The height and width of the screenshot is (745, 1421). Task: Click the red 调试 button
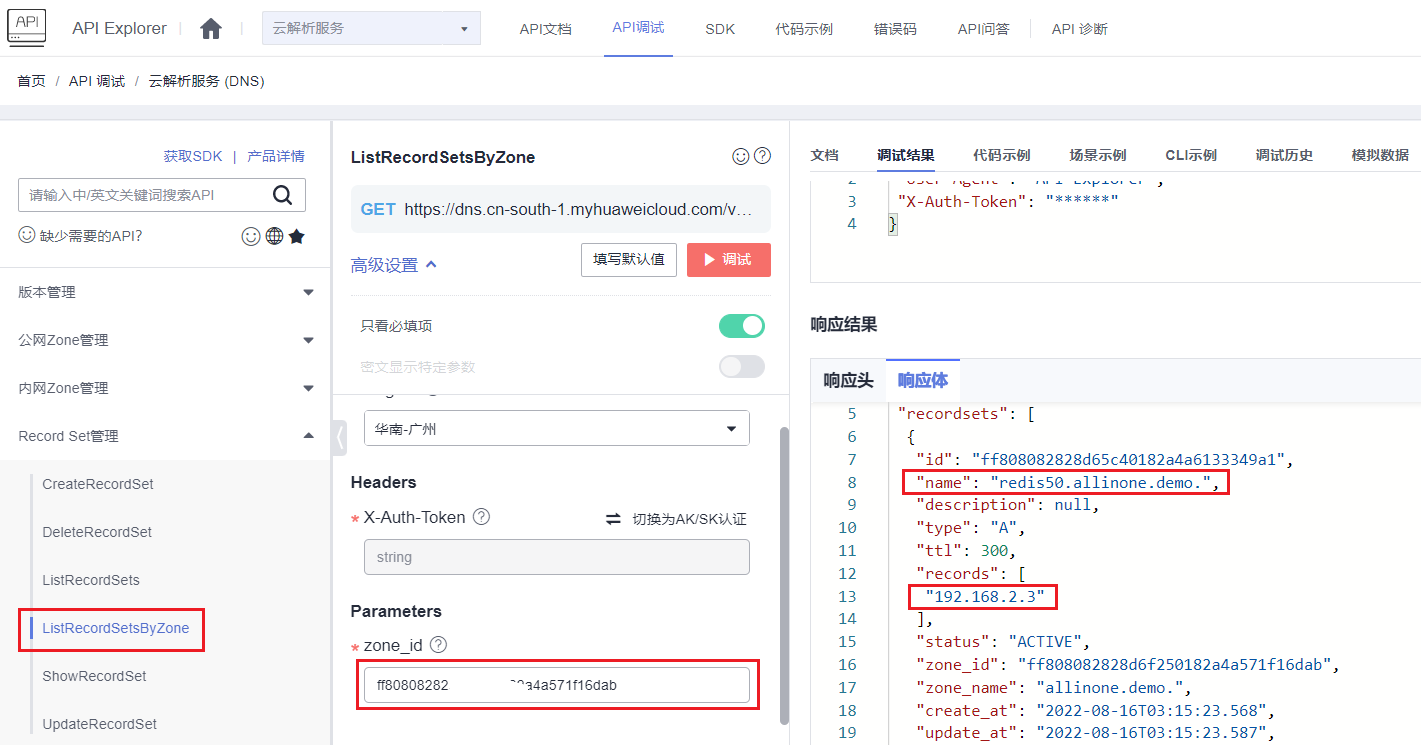tap(728, 260)
